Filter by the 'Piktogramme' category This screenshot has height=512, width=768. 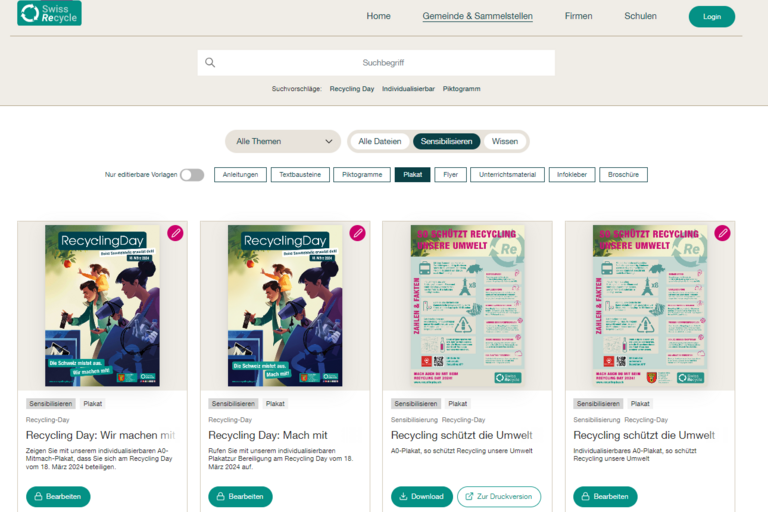pos(361,175)
